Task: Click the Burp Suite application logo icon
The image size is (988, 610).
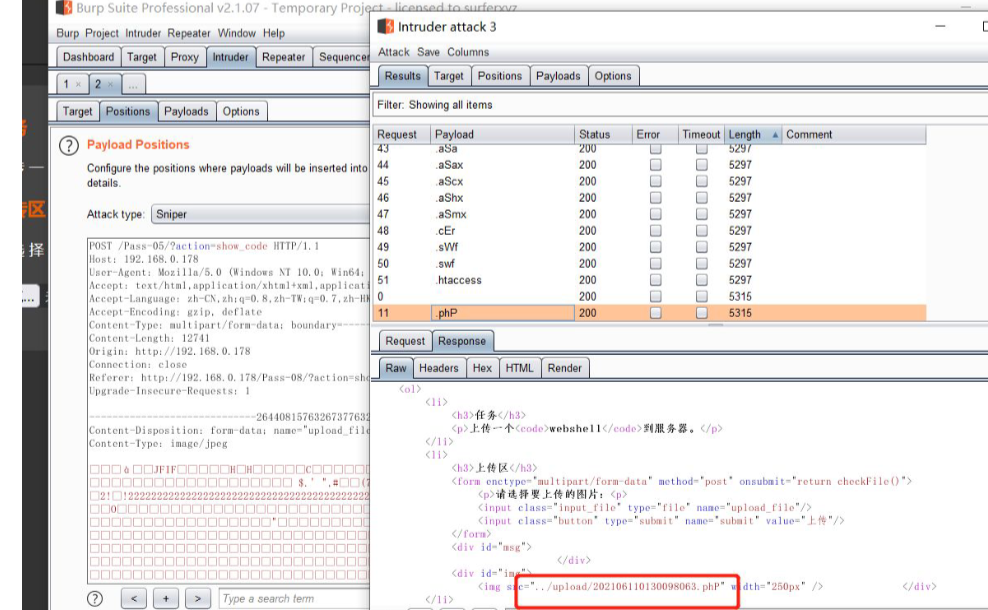Action: click(64, 9)
